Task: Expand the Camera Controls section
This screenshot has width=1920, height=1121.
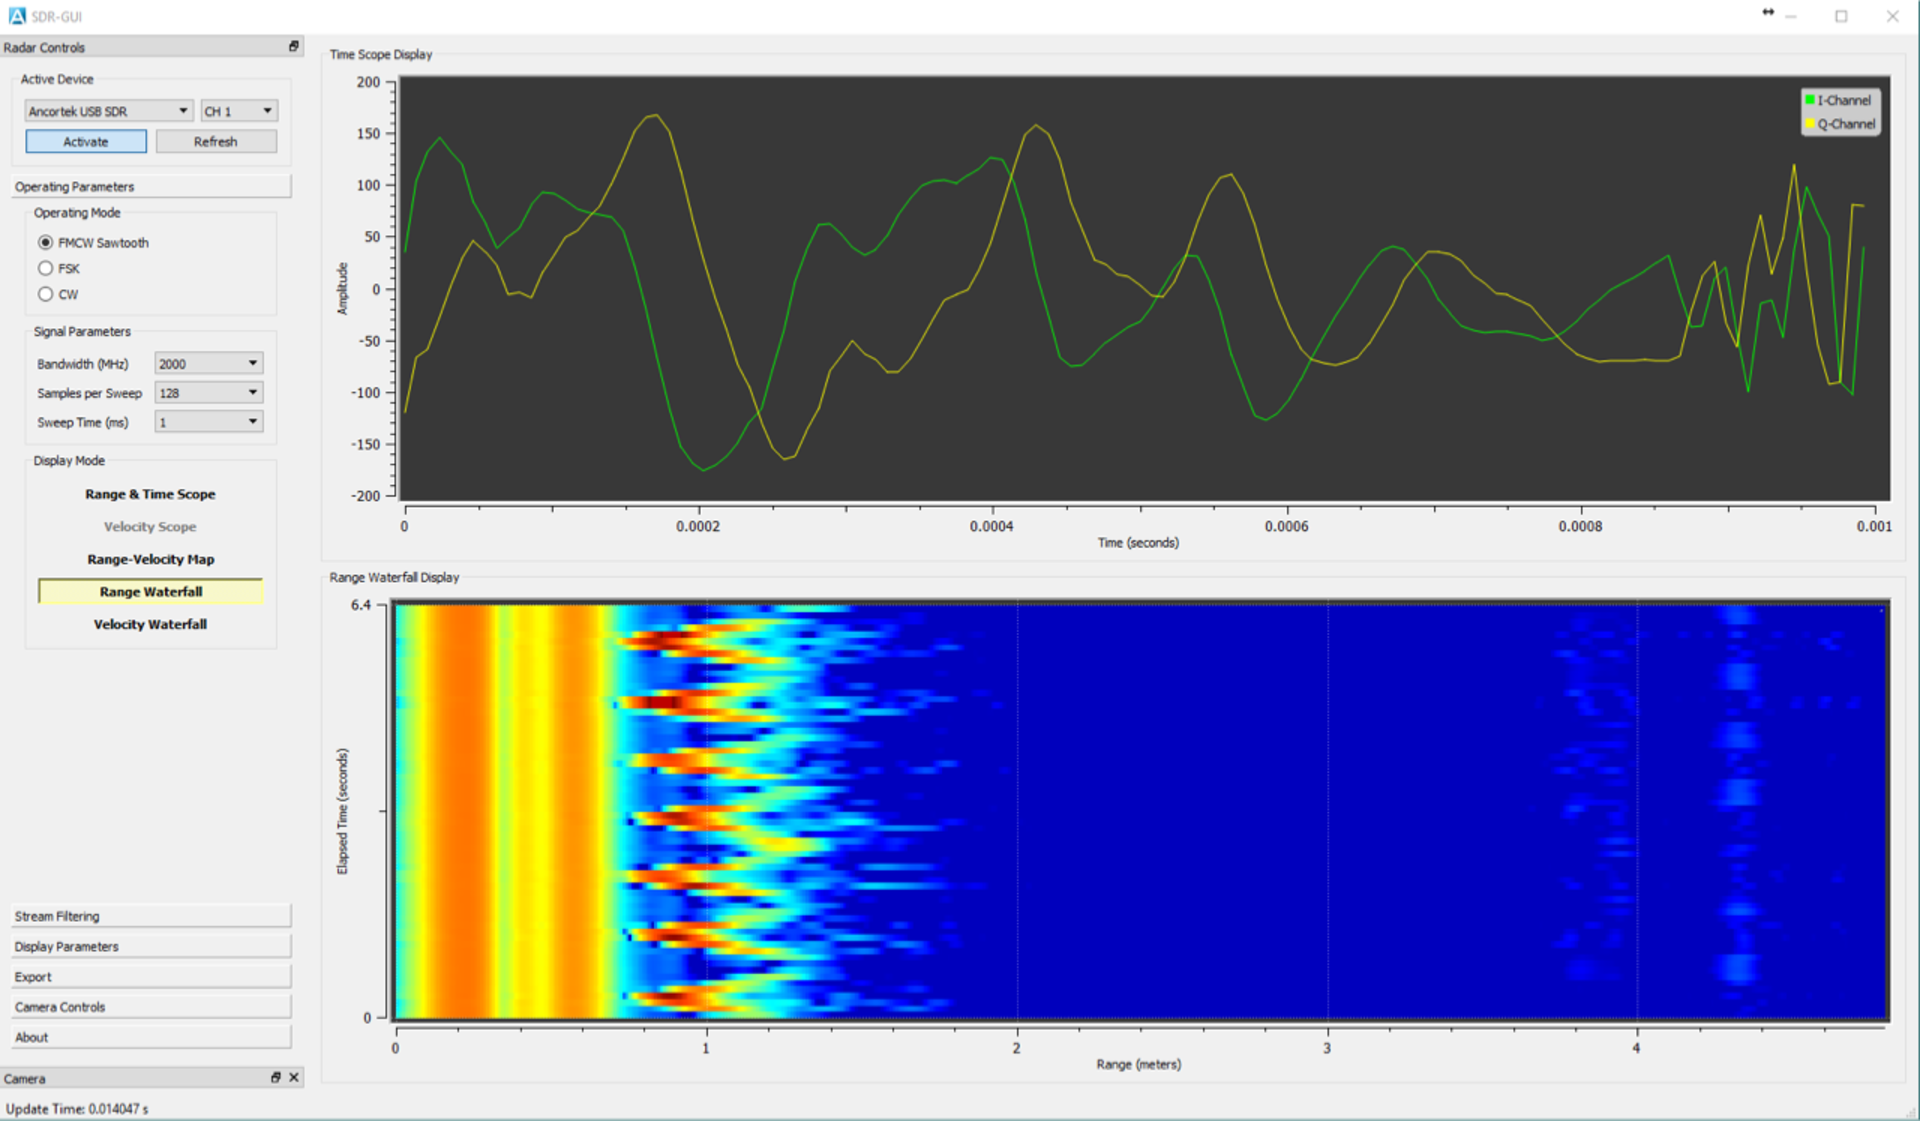Action: pos(150,1006)
